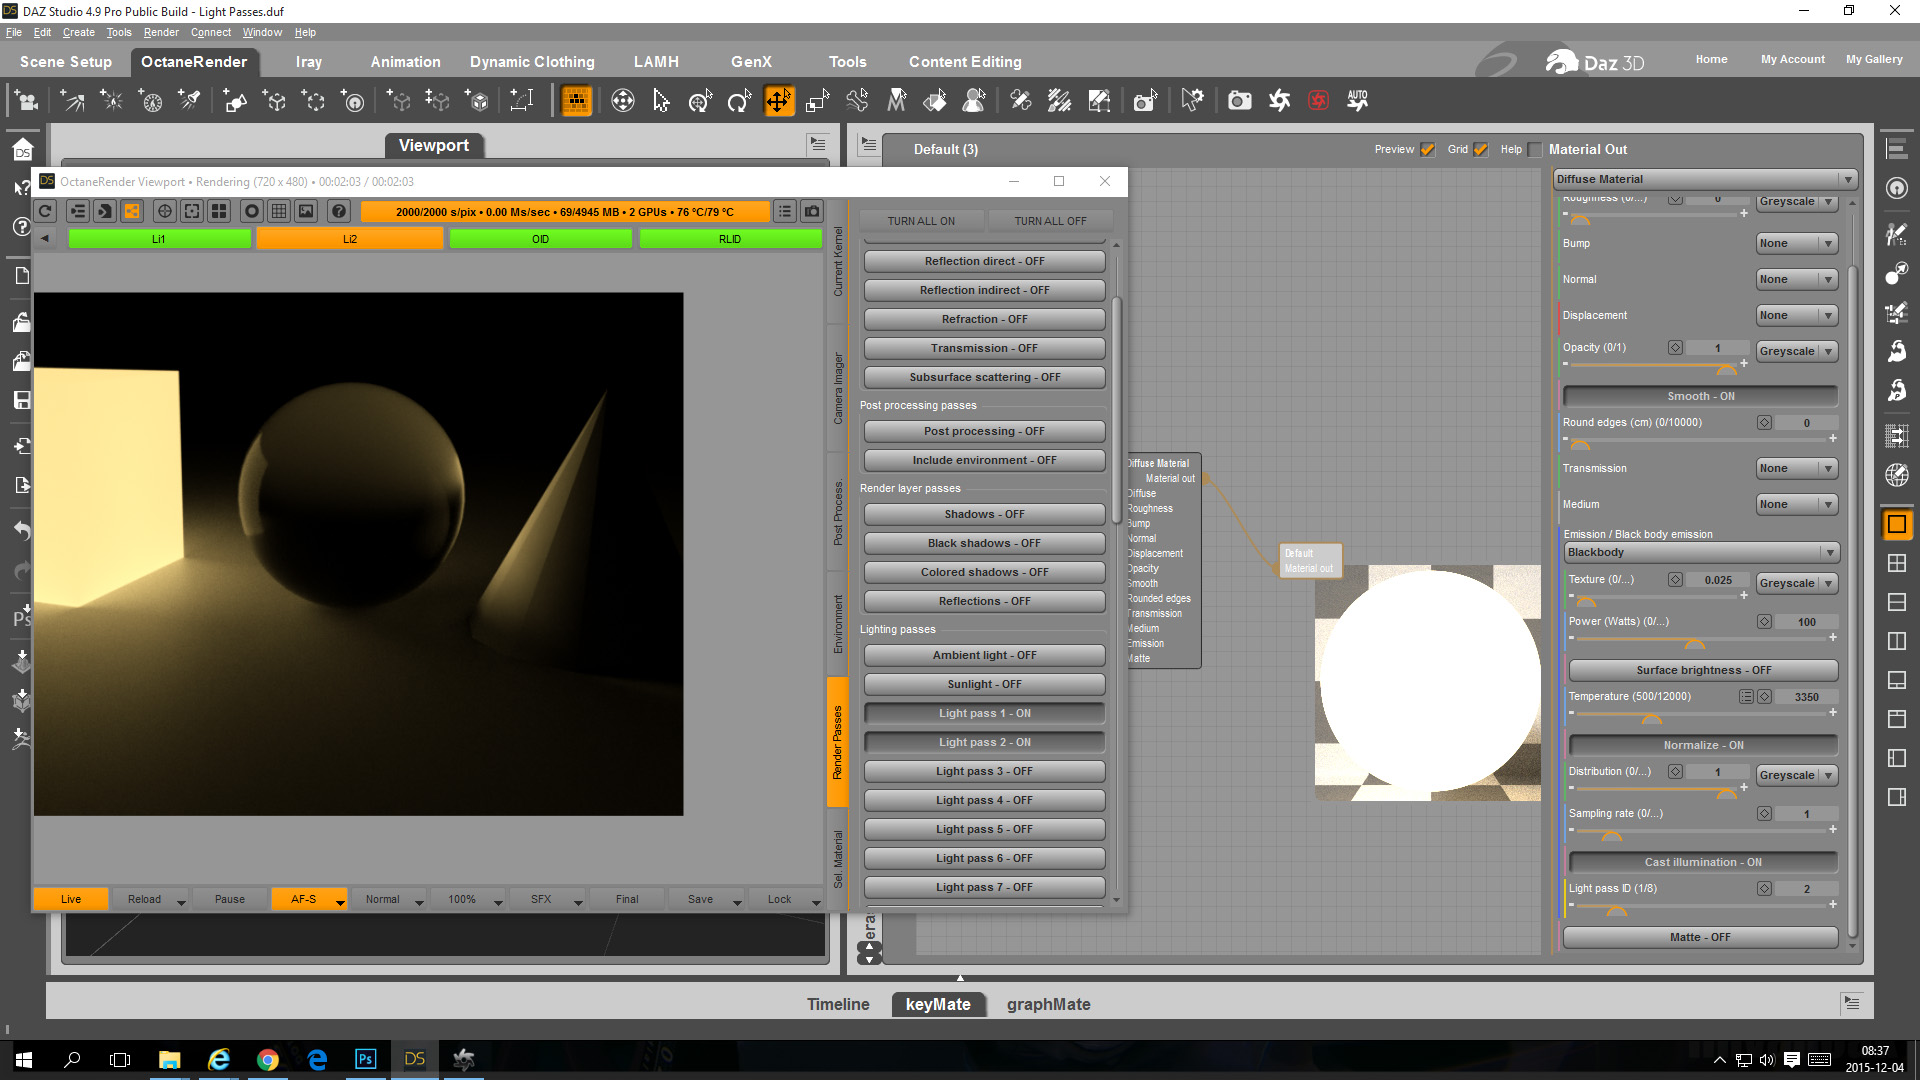Open the Bump None dropdown
Image resolution: width=1920 pixels, height=1080 pixels.
[x=1796, y=243]
